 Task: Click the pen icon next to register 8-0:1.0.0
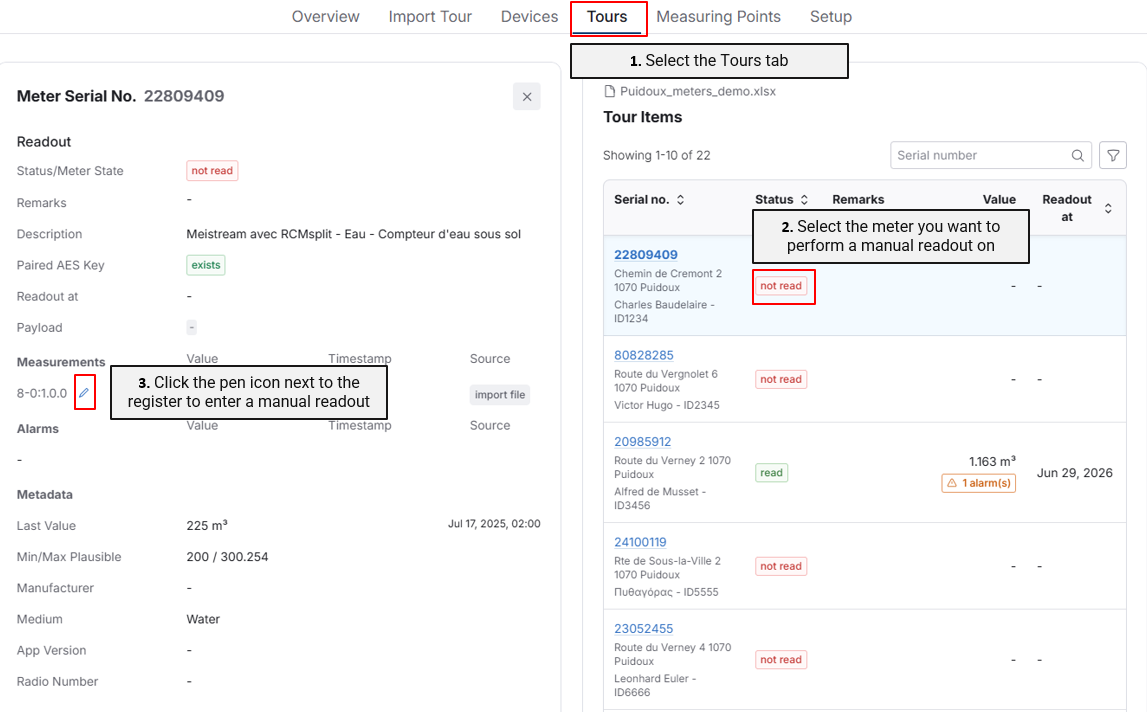point(84,393)
